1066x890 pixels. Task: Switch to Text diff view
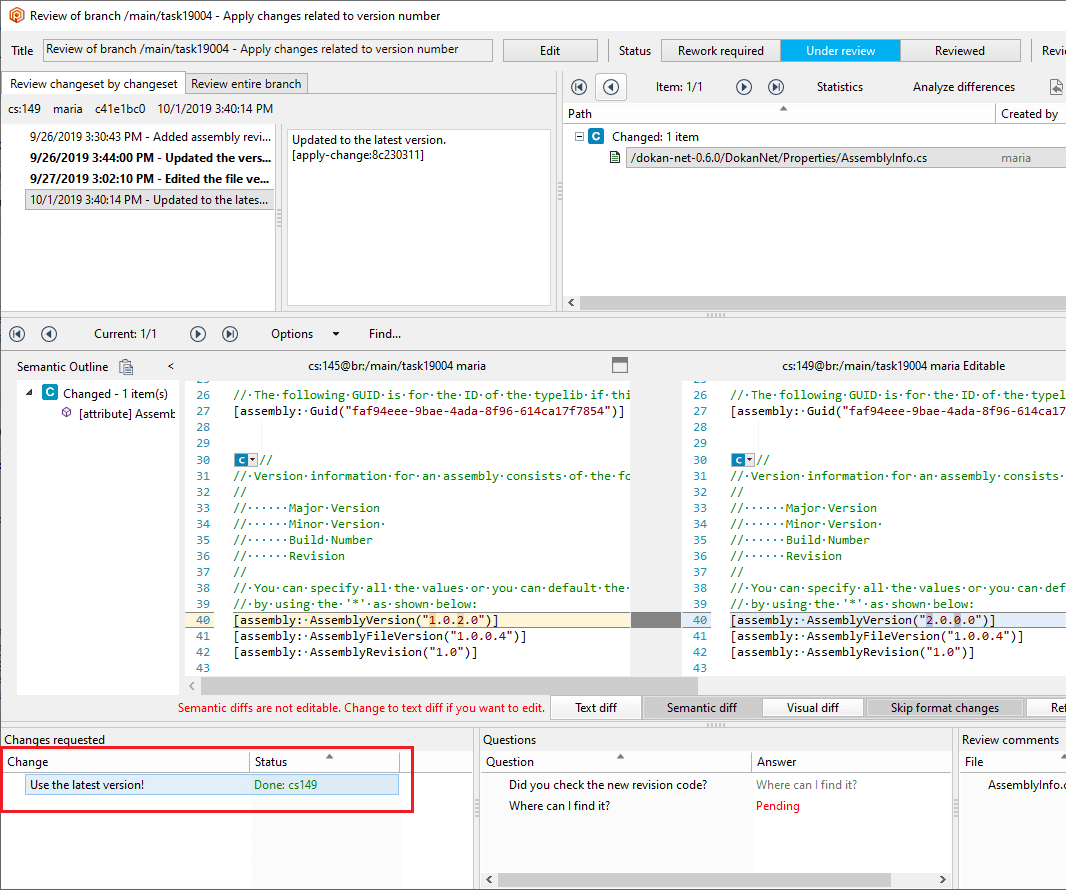(x=595, y=707)
